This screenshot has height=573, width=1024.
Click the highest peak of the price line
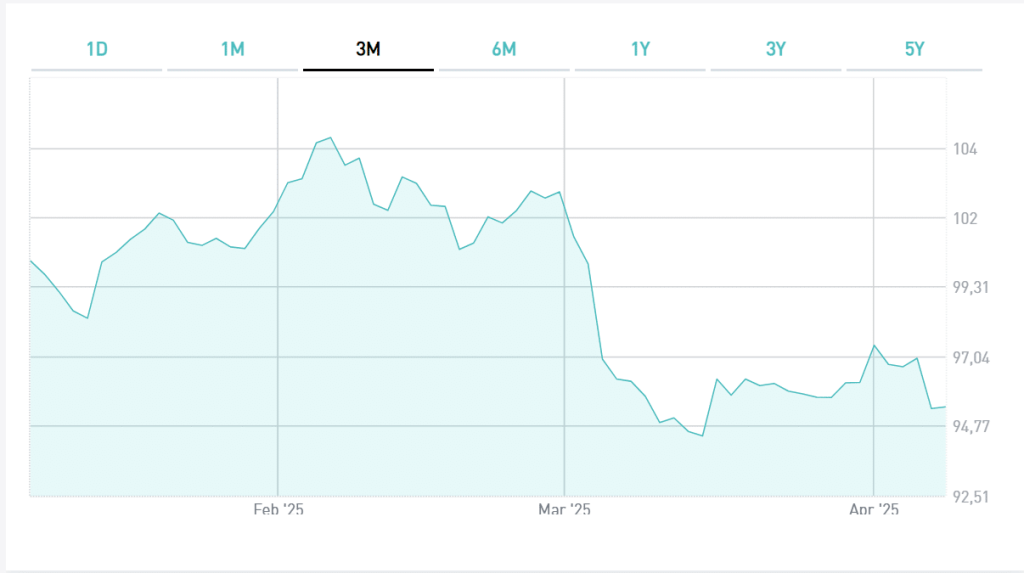[330, 138]
